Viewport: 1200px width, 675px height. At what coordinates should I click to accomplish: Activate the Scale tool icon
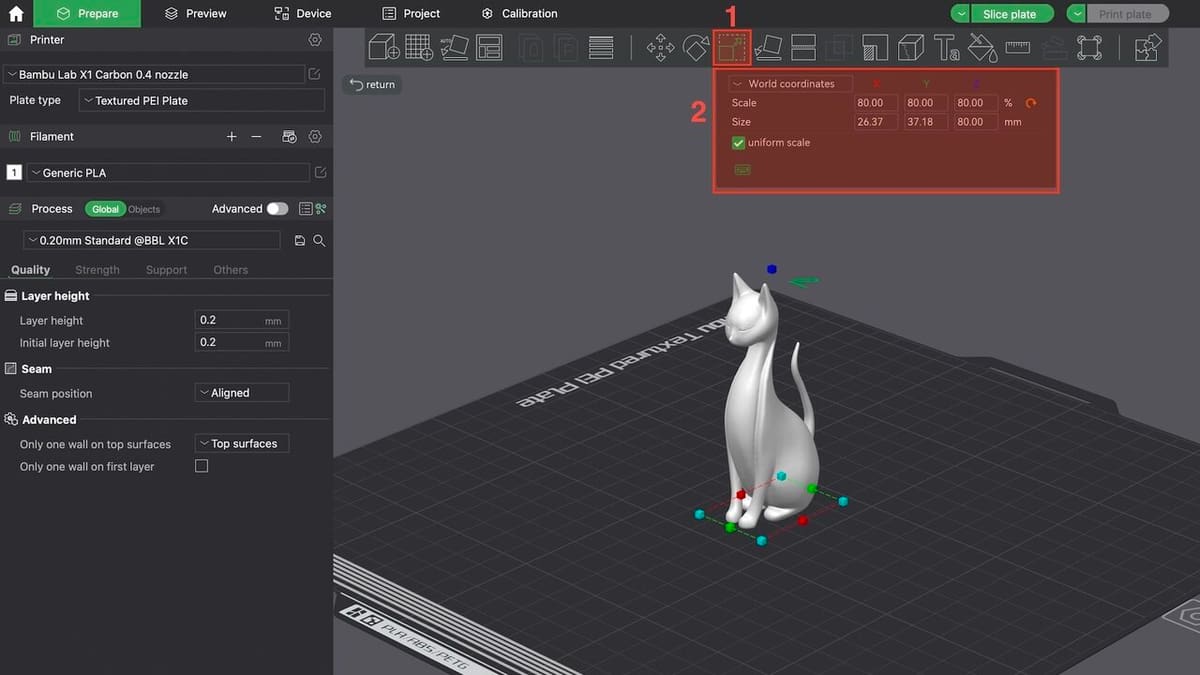(732, 47)
